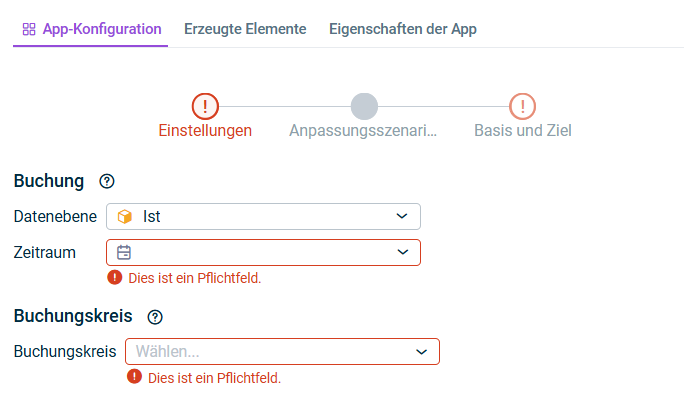Click the Einstellungen step label
The image size is (684, 417).
pos(205,131)
